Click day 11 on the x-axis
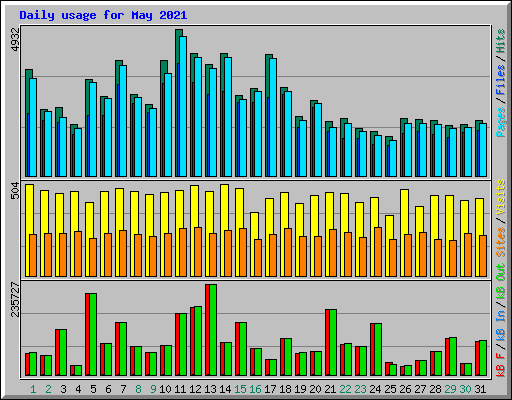 point(180,389)
